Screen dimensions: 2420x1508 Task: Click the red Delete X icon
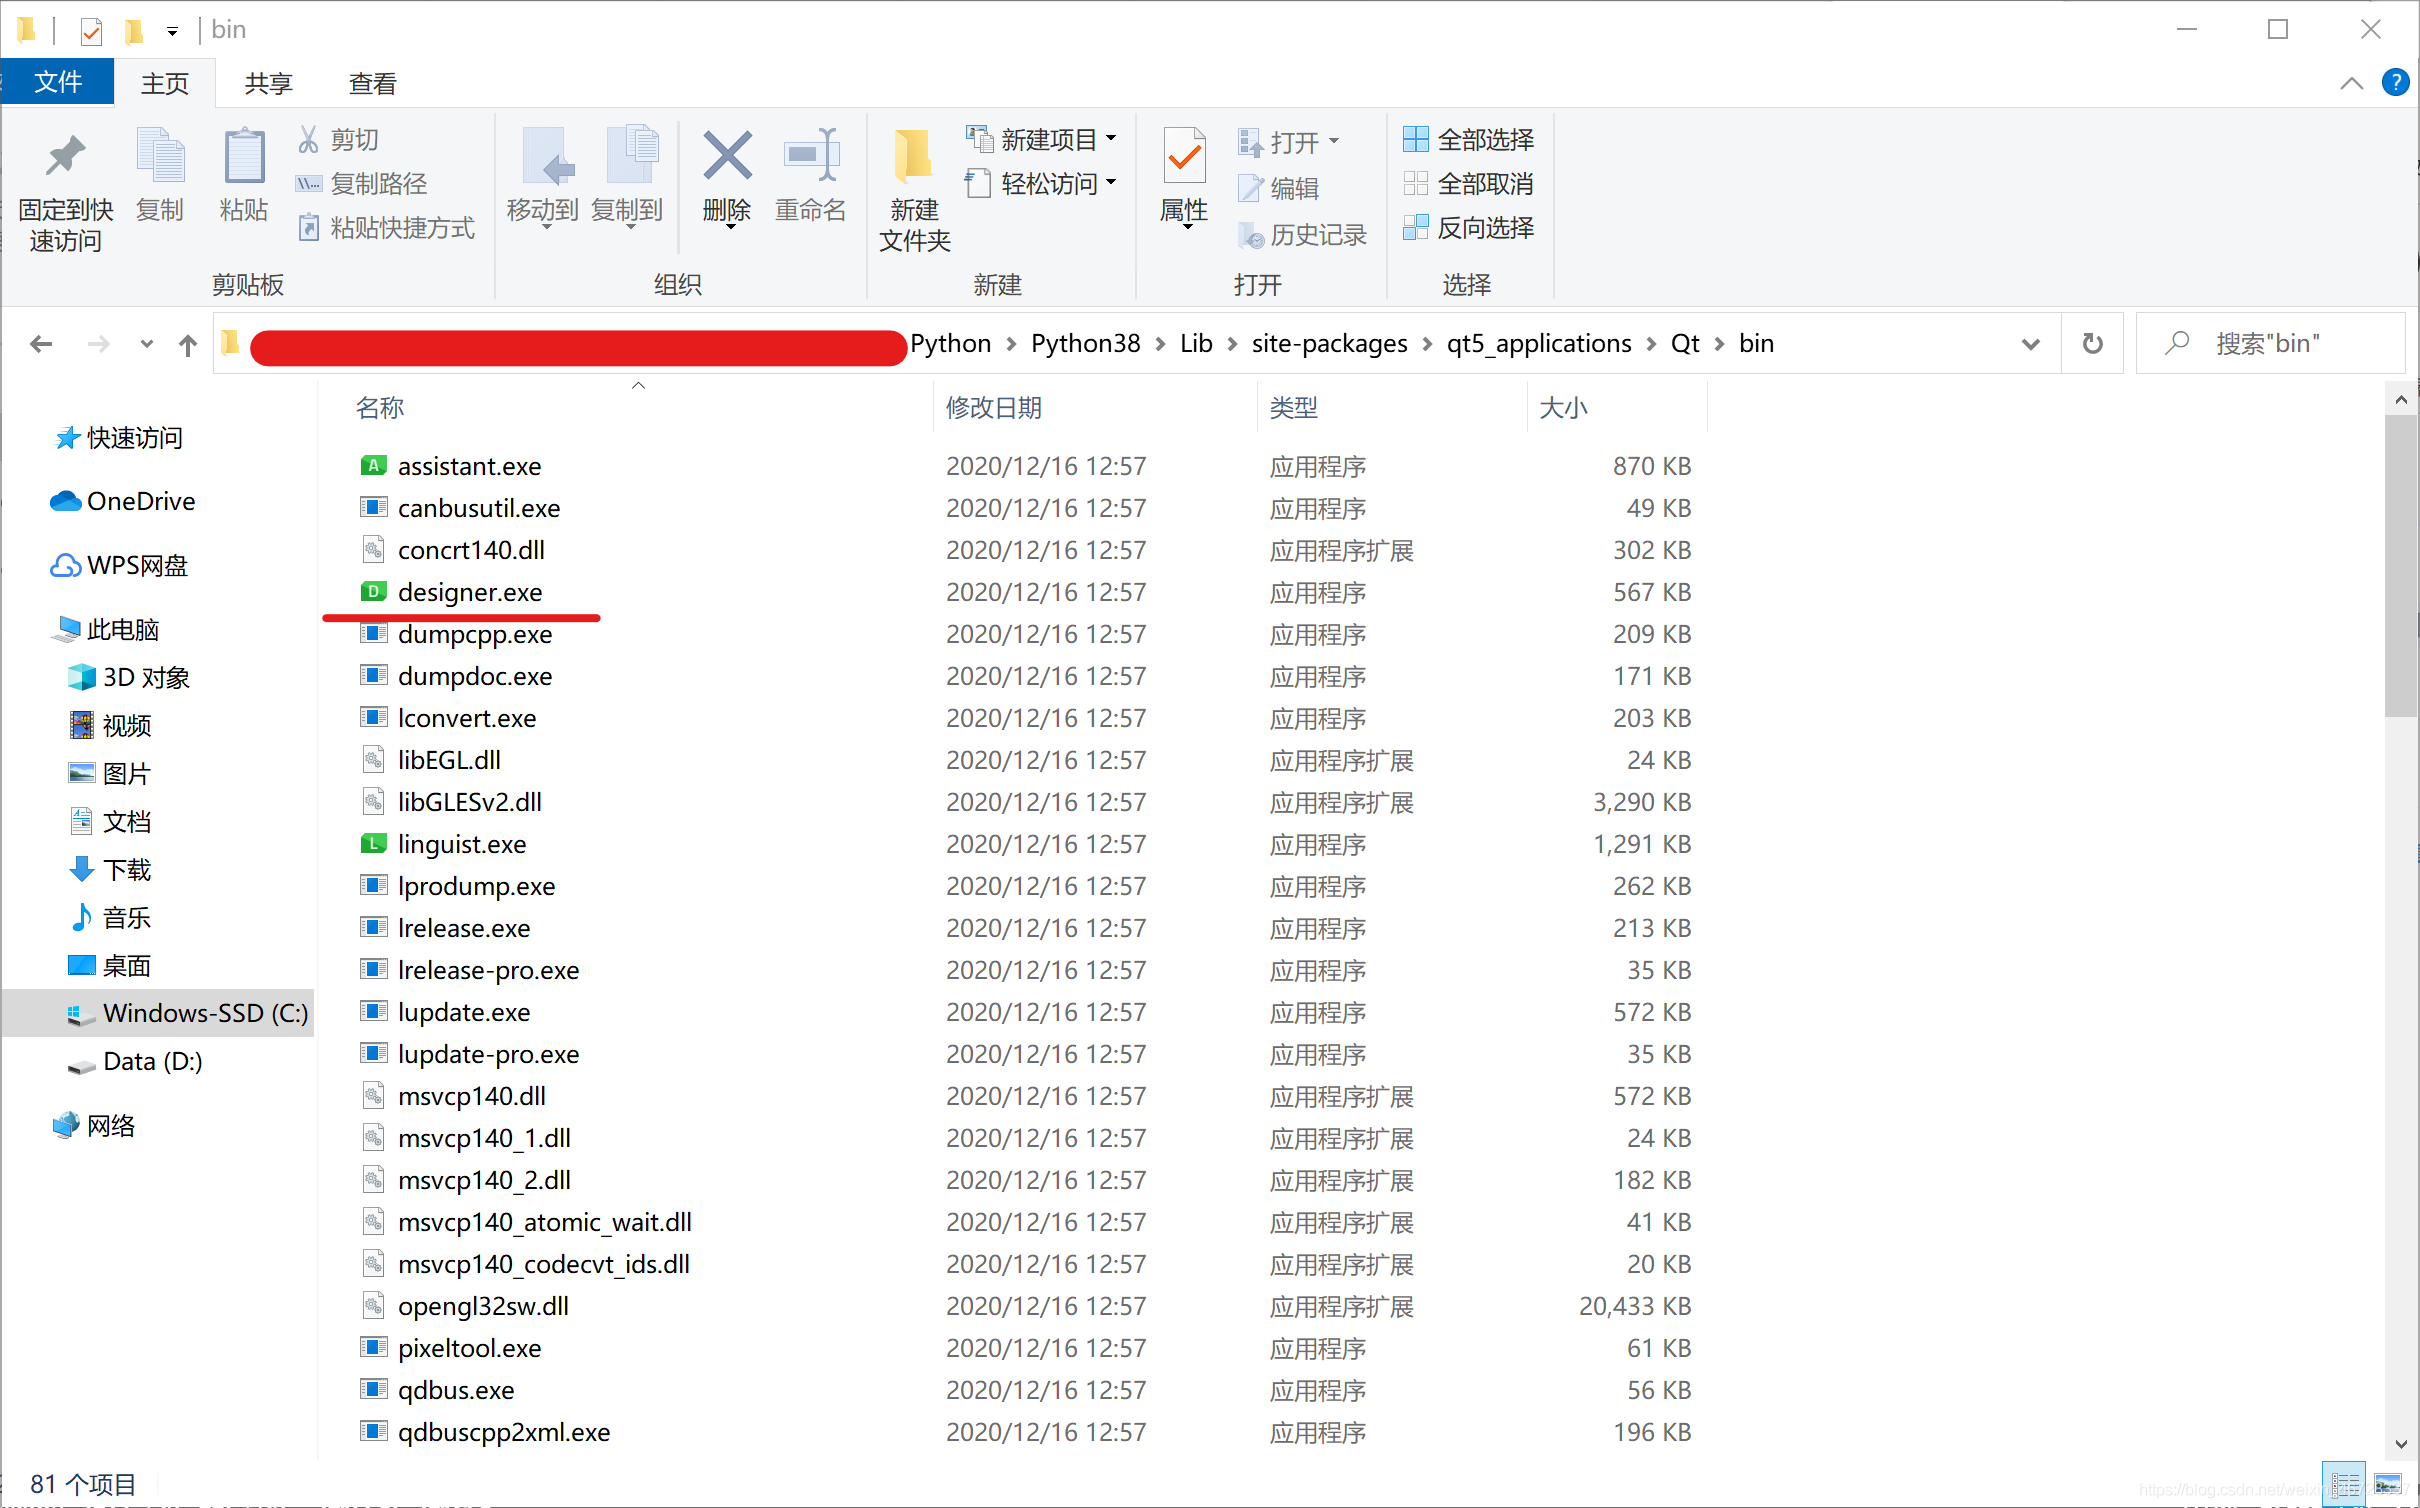[x=727, y=156]
